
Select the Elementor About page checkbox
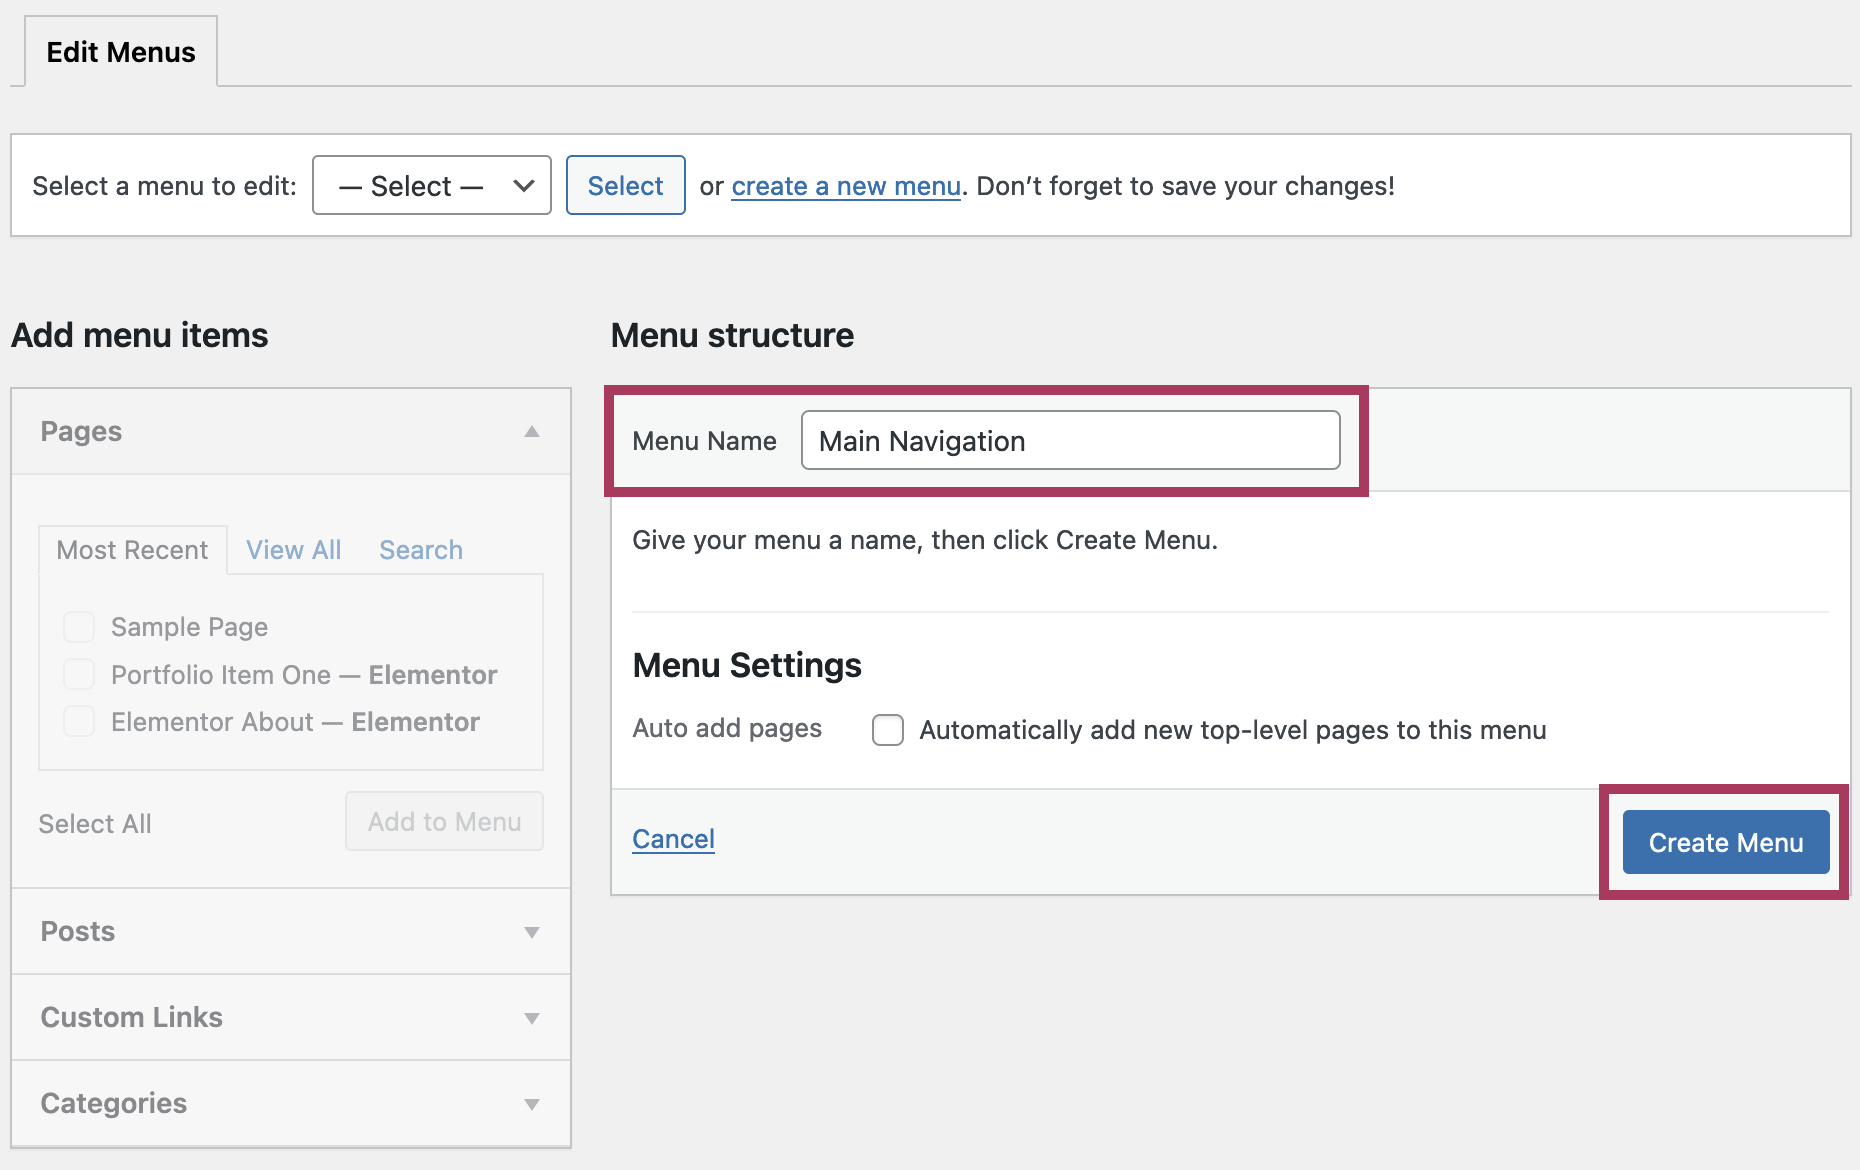tap(79, 722)
